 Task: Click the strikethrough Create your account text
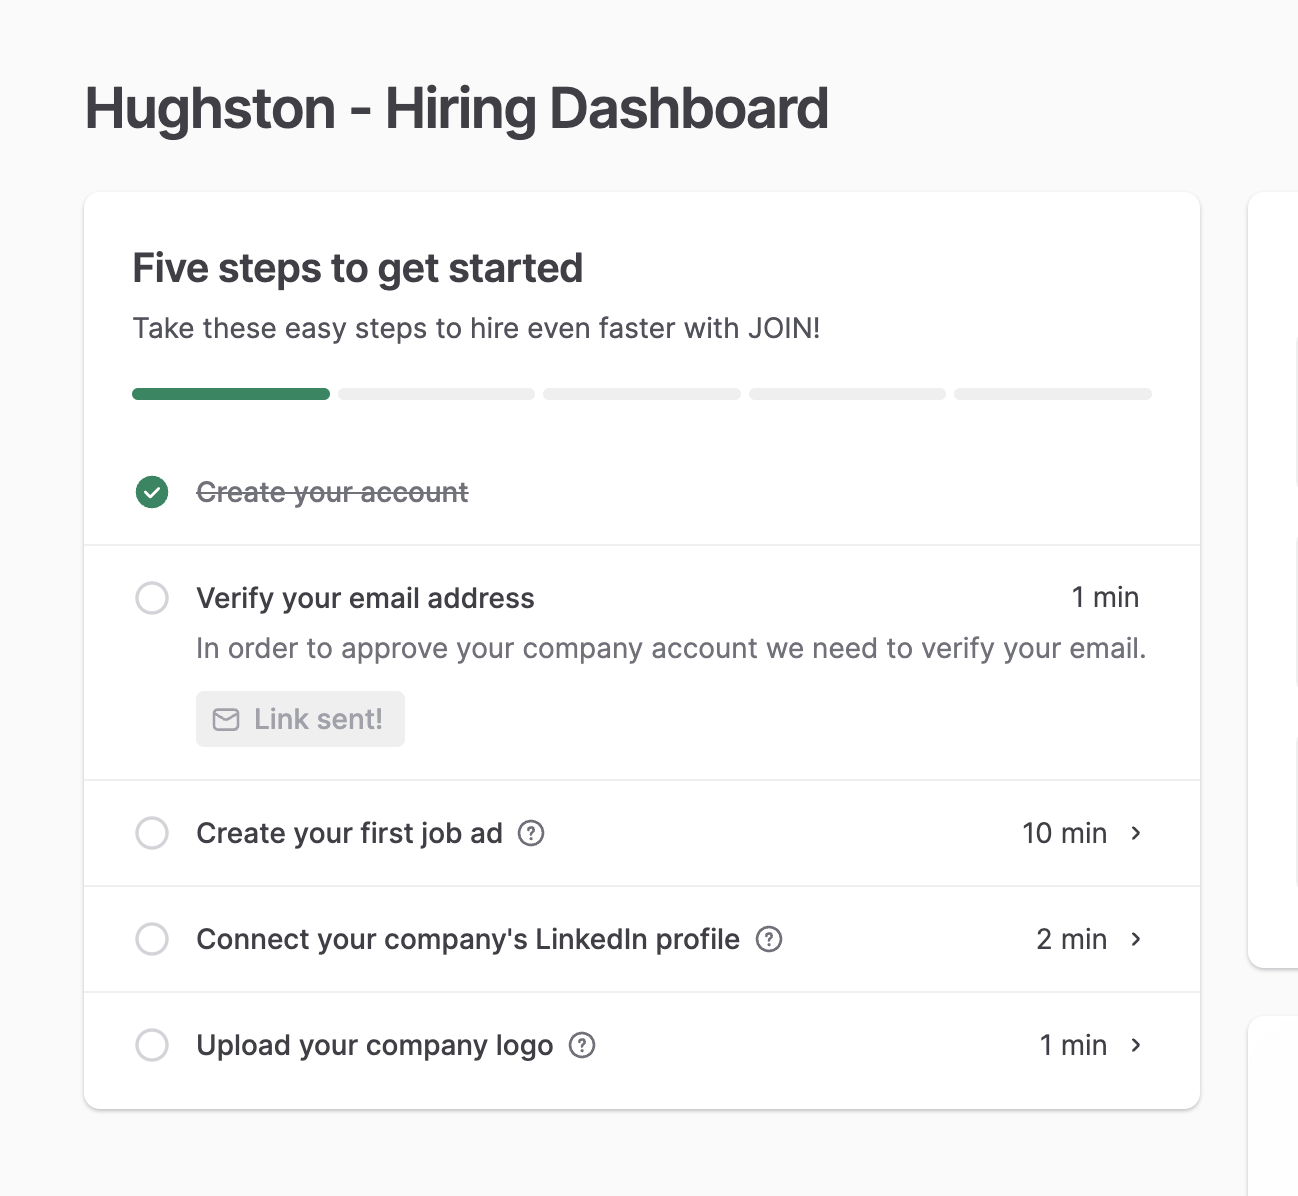[332, 492]
